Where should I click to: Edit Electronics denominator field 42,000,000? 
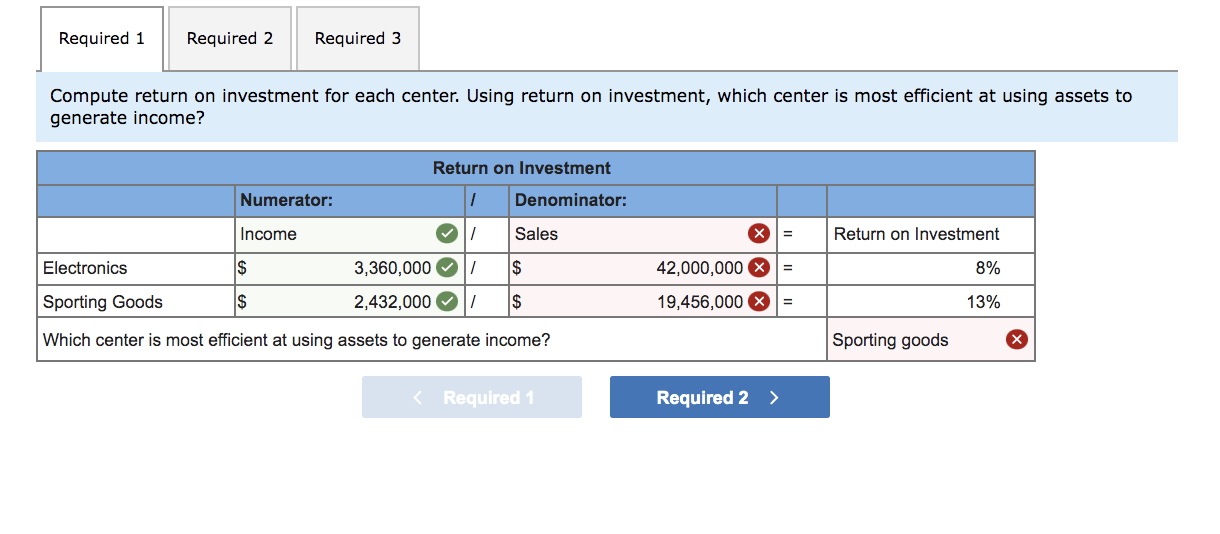coord(640,268)
